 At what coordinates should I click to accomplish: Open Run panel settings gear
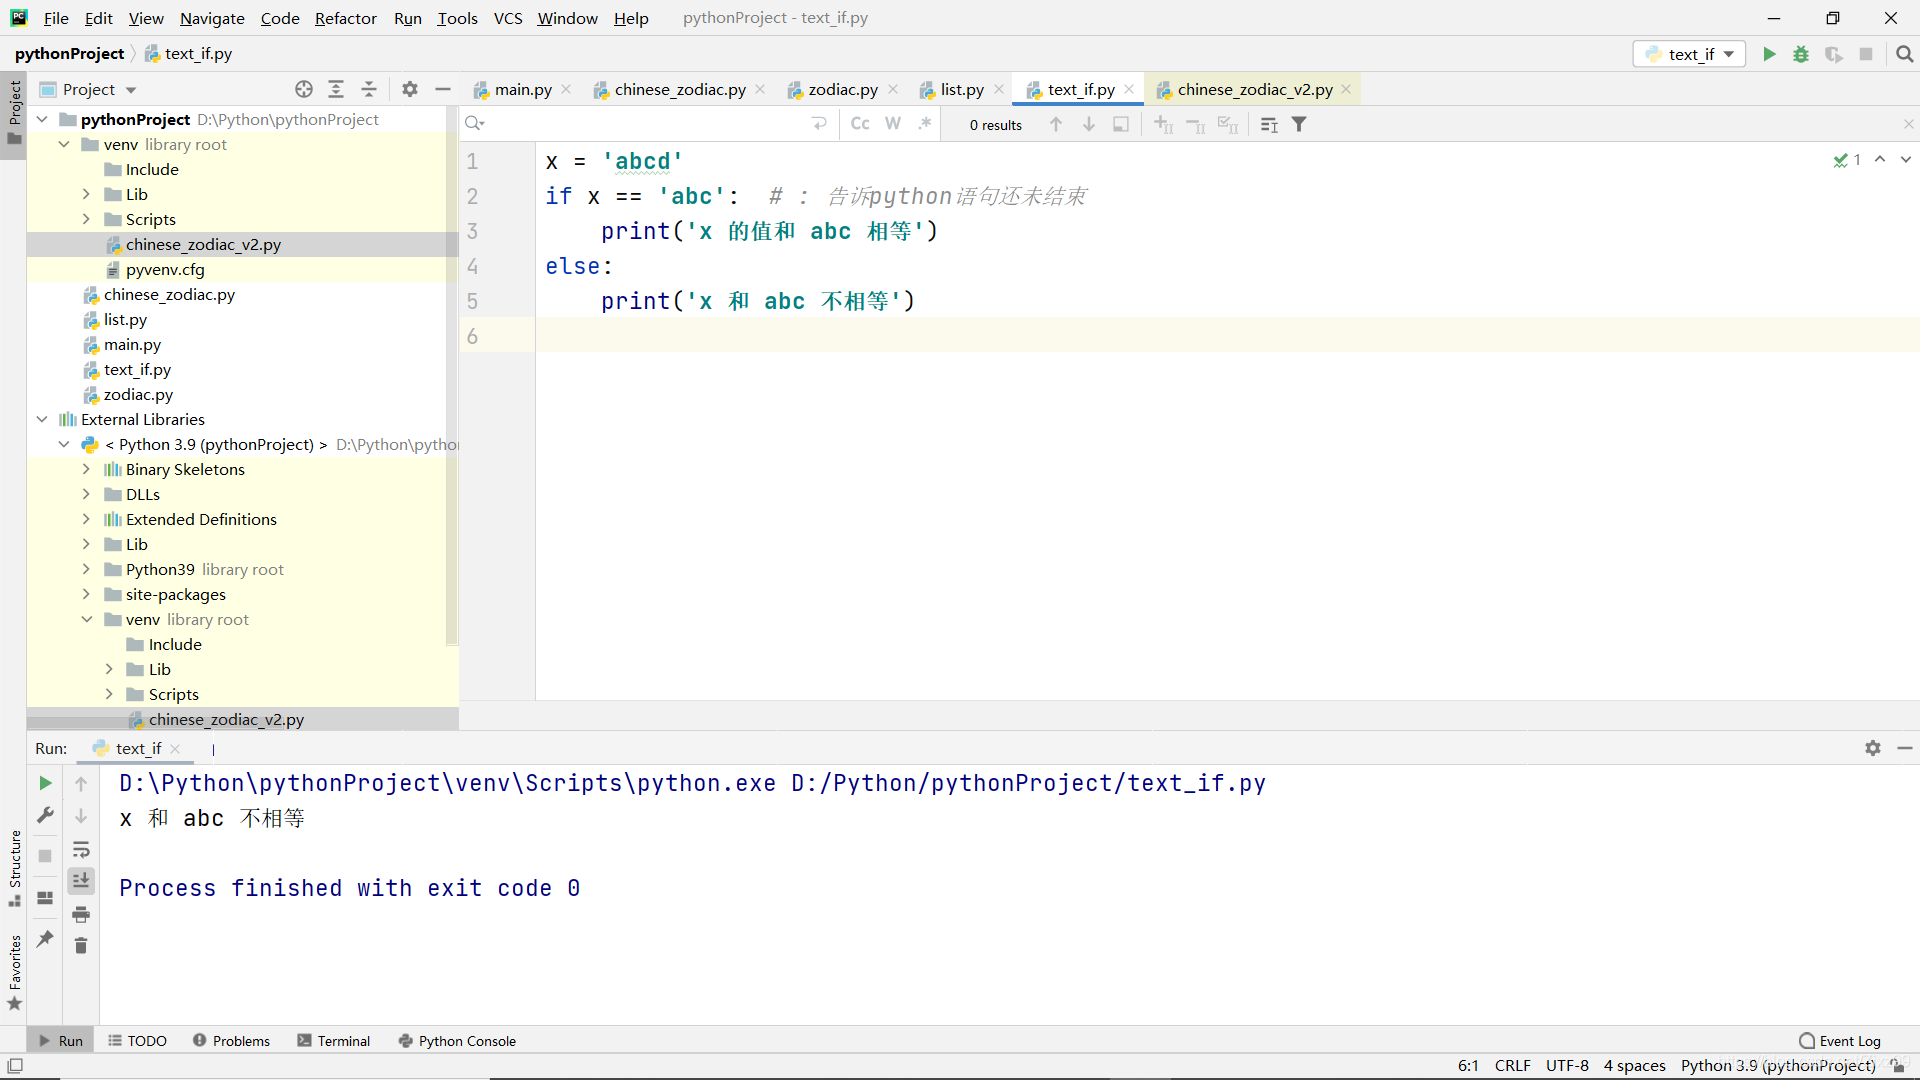point(1873,748)
